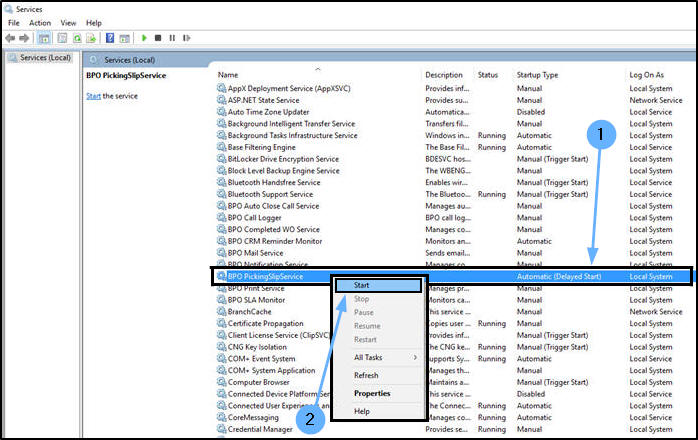Select Background Tasks Infrastructure Service
This screenshot has height=440, width=698.
point(292,135)
